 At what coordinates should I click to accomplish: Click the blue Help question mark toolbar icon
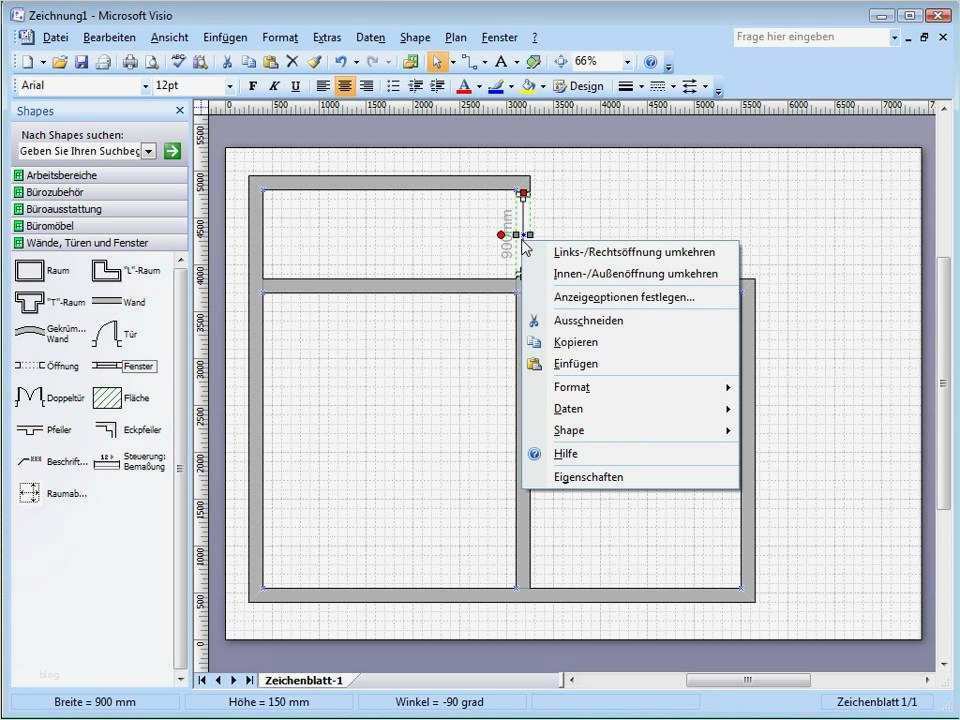(651, 62)
